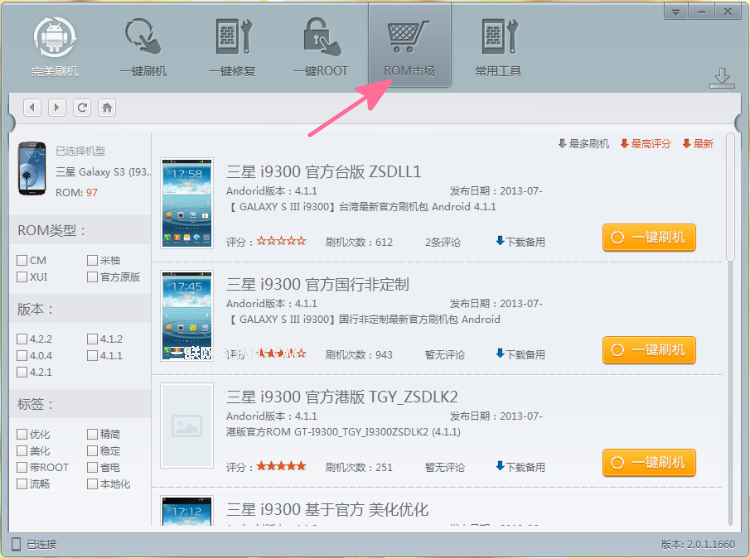Click the 官方港版 placeholder image thumbnail

coord(187,426)
